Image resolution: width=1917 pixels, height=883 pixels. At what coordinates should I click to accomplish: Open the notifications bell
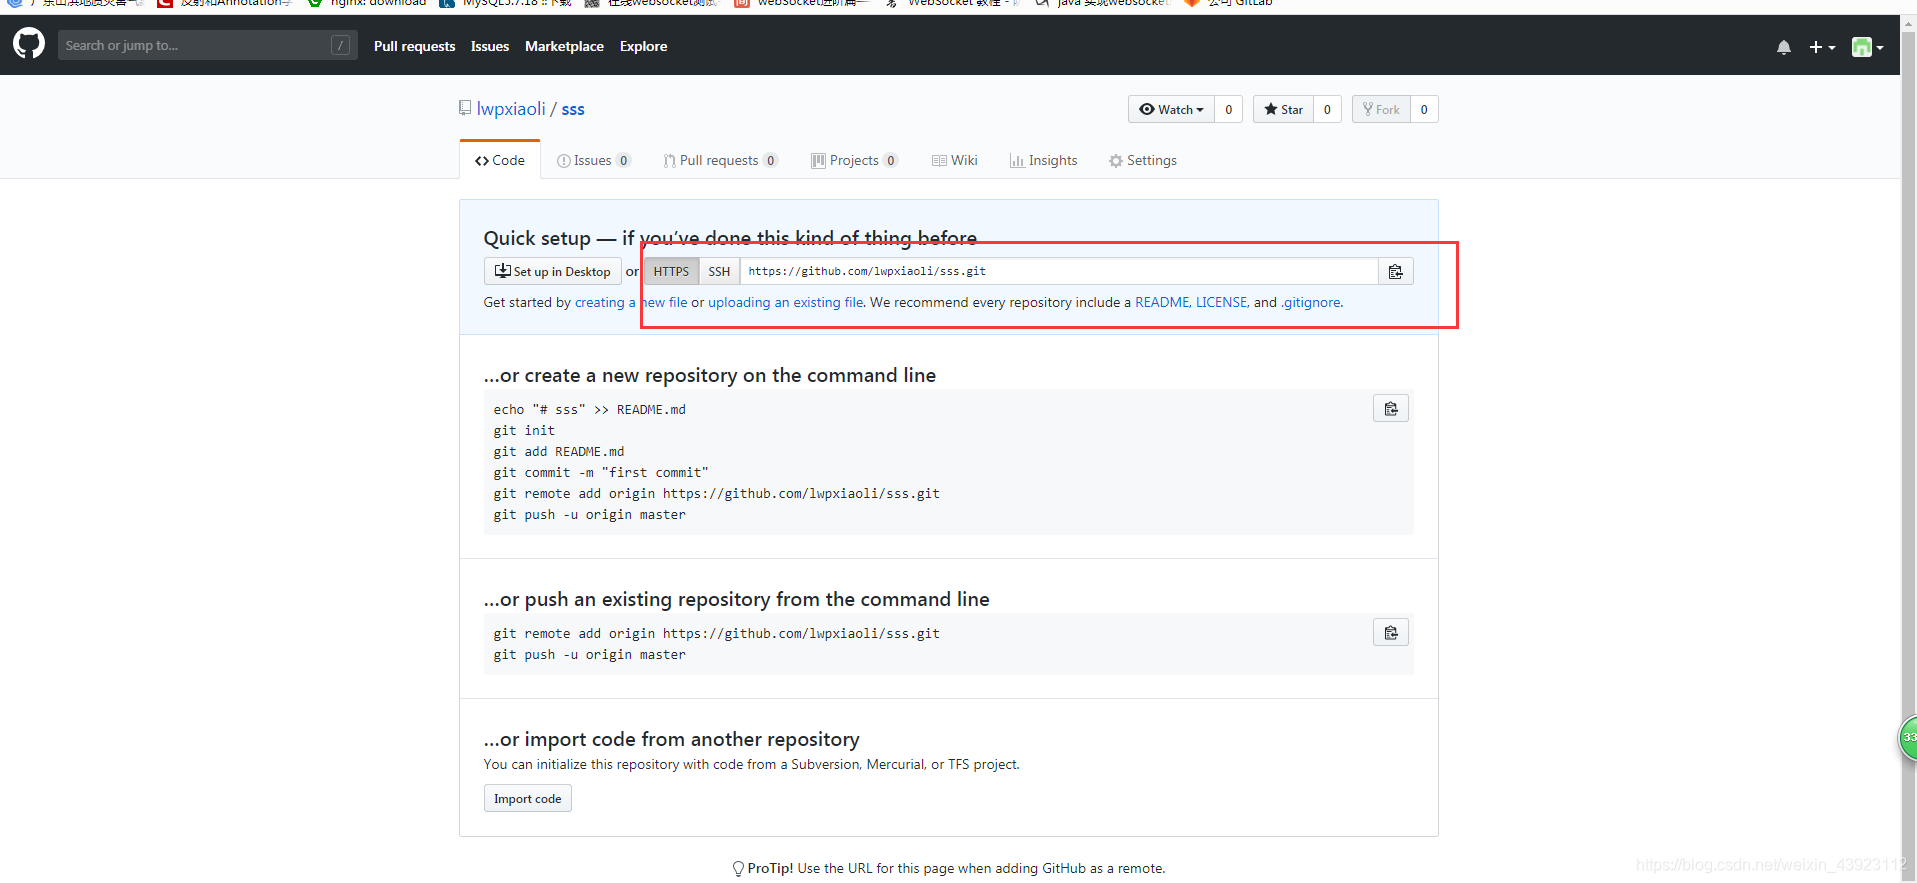pyautogui.click(x=1783, y=47)
